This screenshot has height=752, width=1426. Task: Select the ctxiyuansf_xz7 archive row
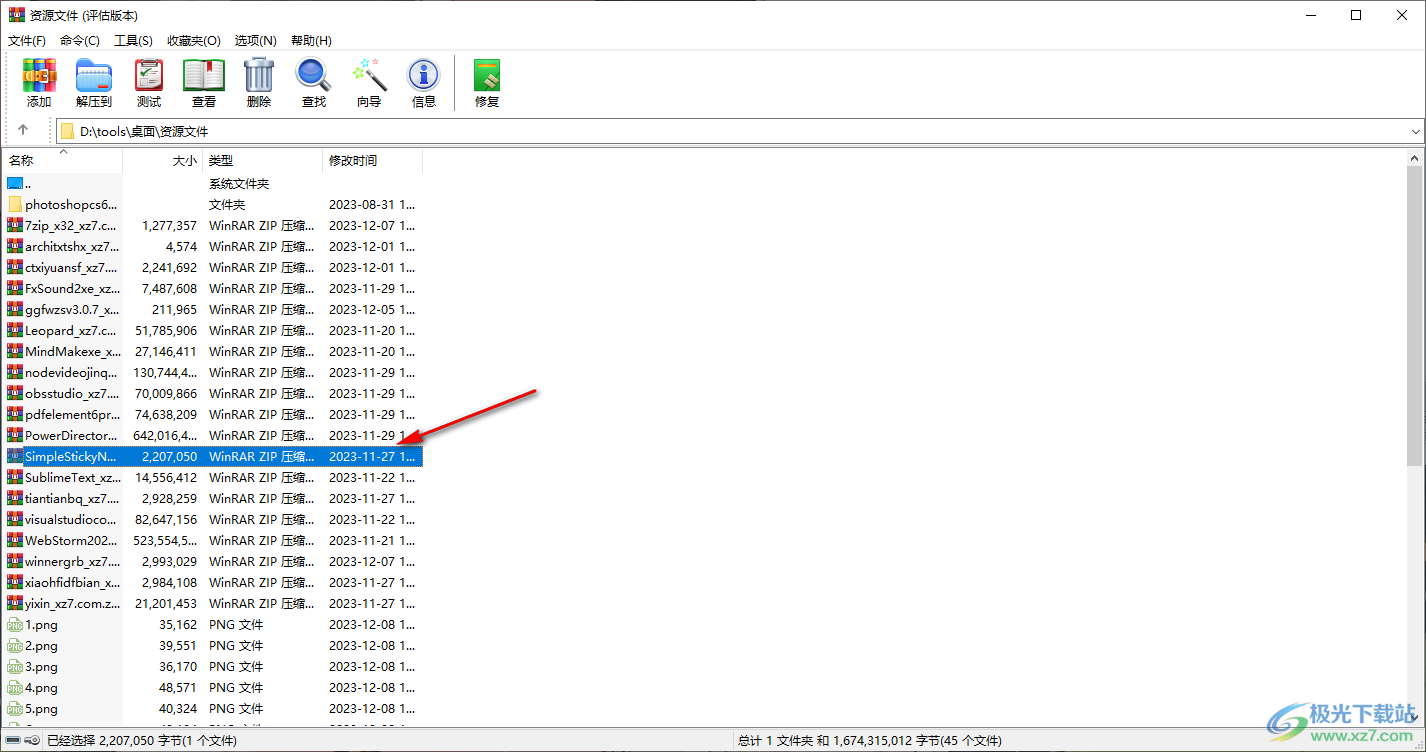click(213, 267)
